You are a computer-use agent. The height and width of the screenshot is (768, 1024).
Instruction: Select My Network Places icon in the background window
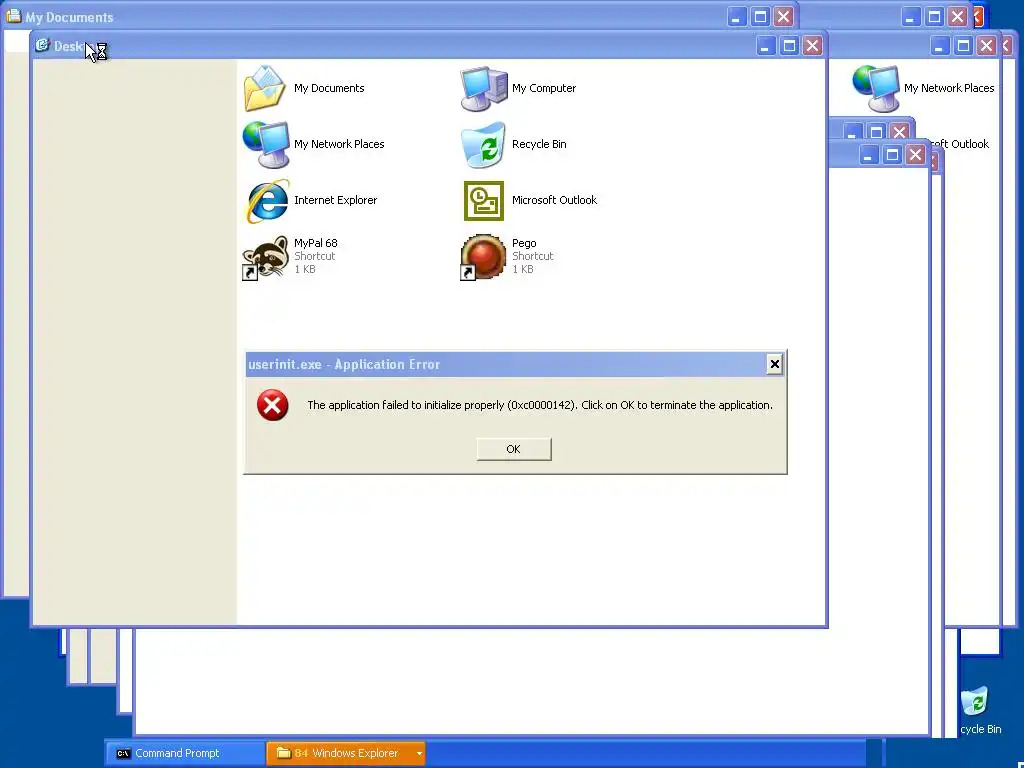tap(876, 88)
